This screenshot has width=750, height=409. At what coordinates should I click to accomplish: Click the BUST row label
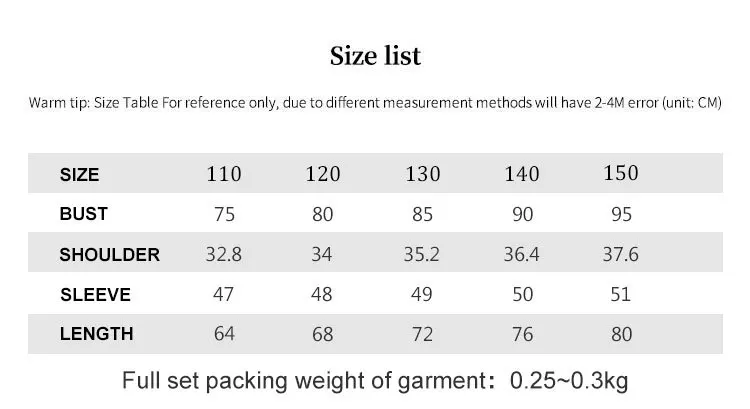84,214
